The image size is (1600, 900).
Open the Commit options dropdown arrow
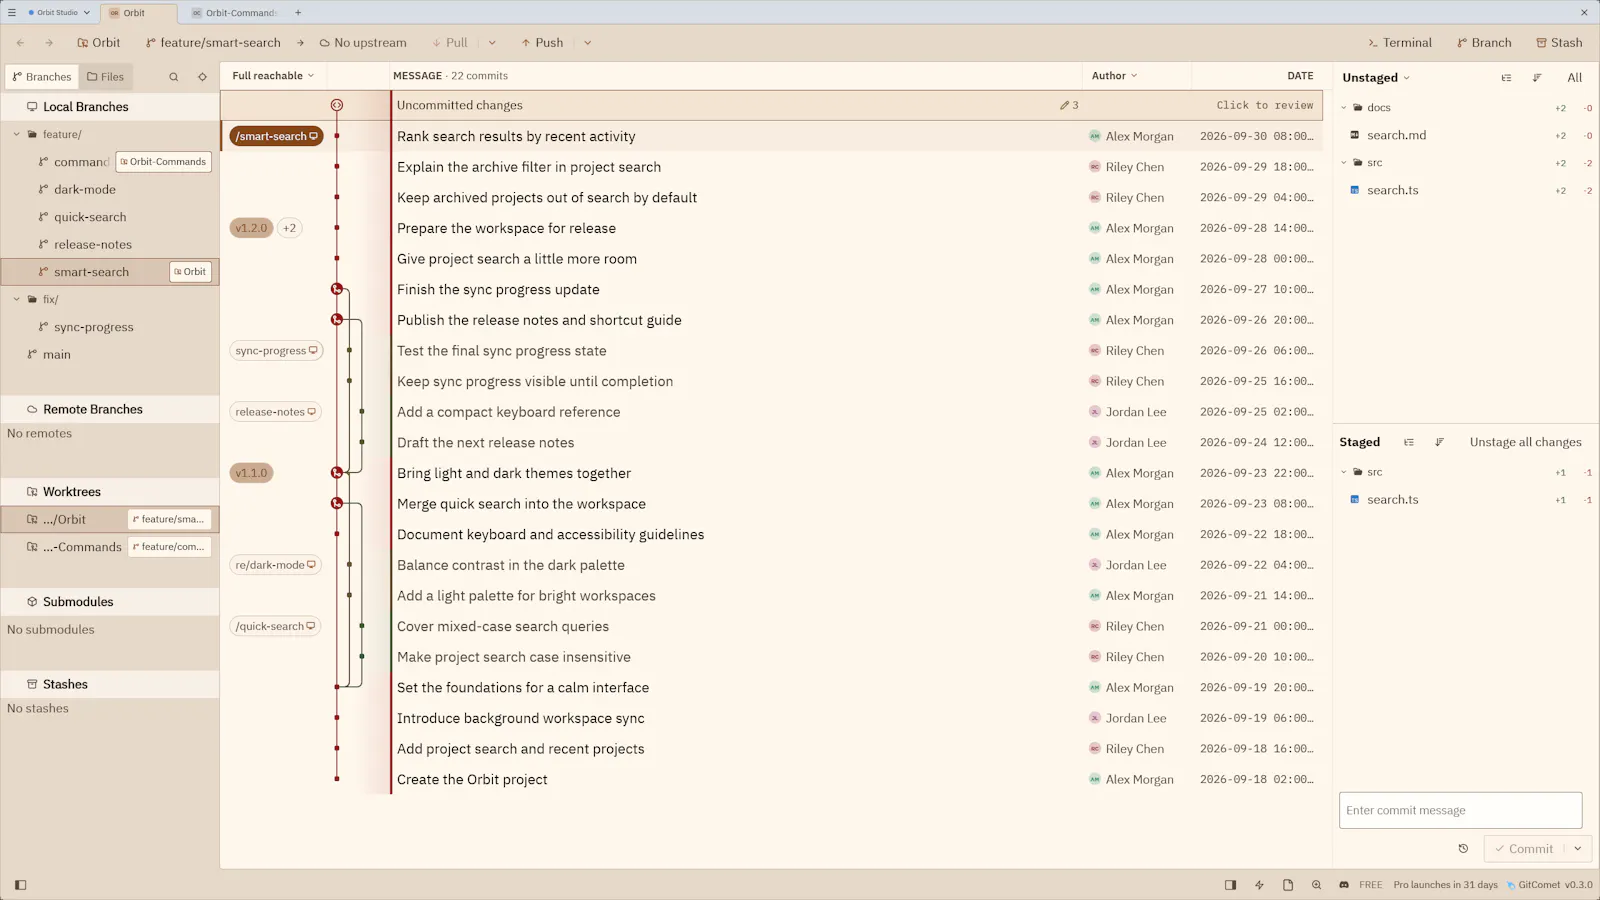[1578, 849]
